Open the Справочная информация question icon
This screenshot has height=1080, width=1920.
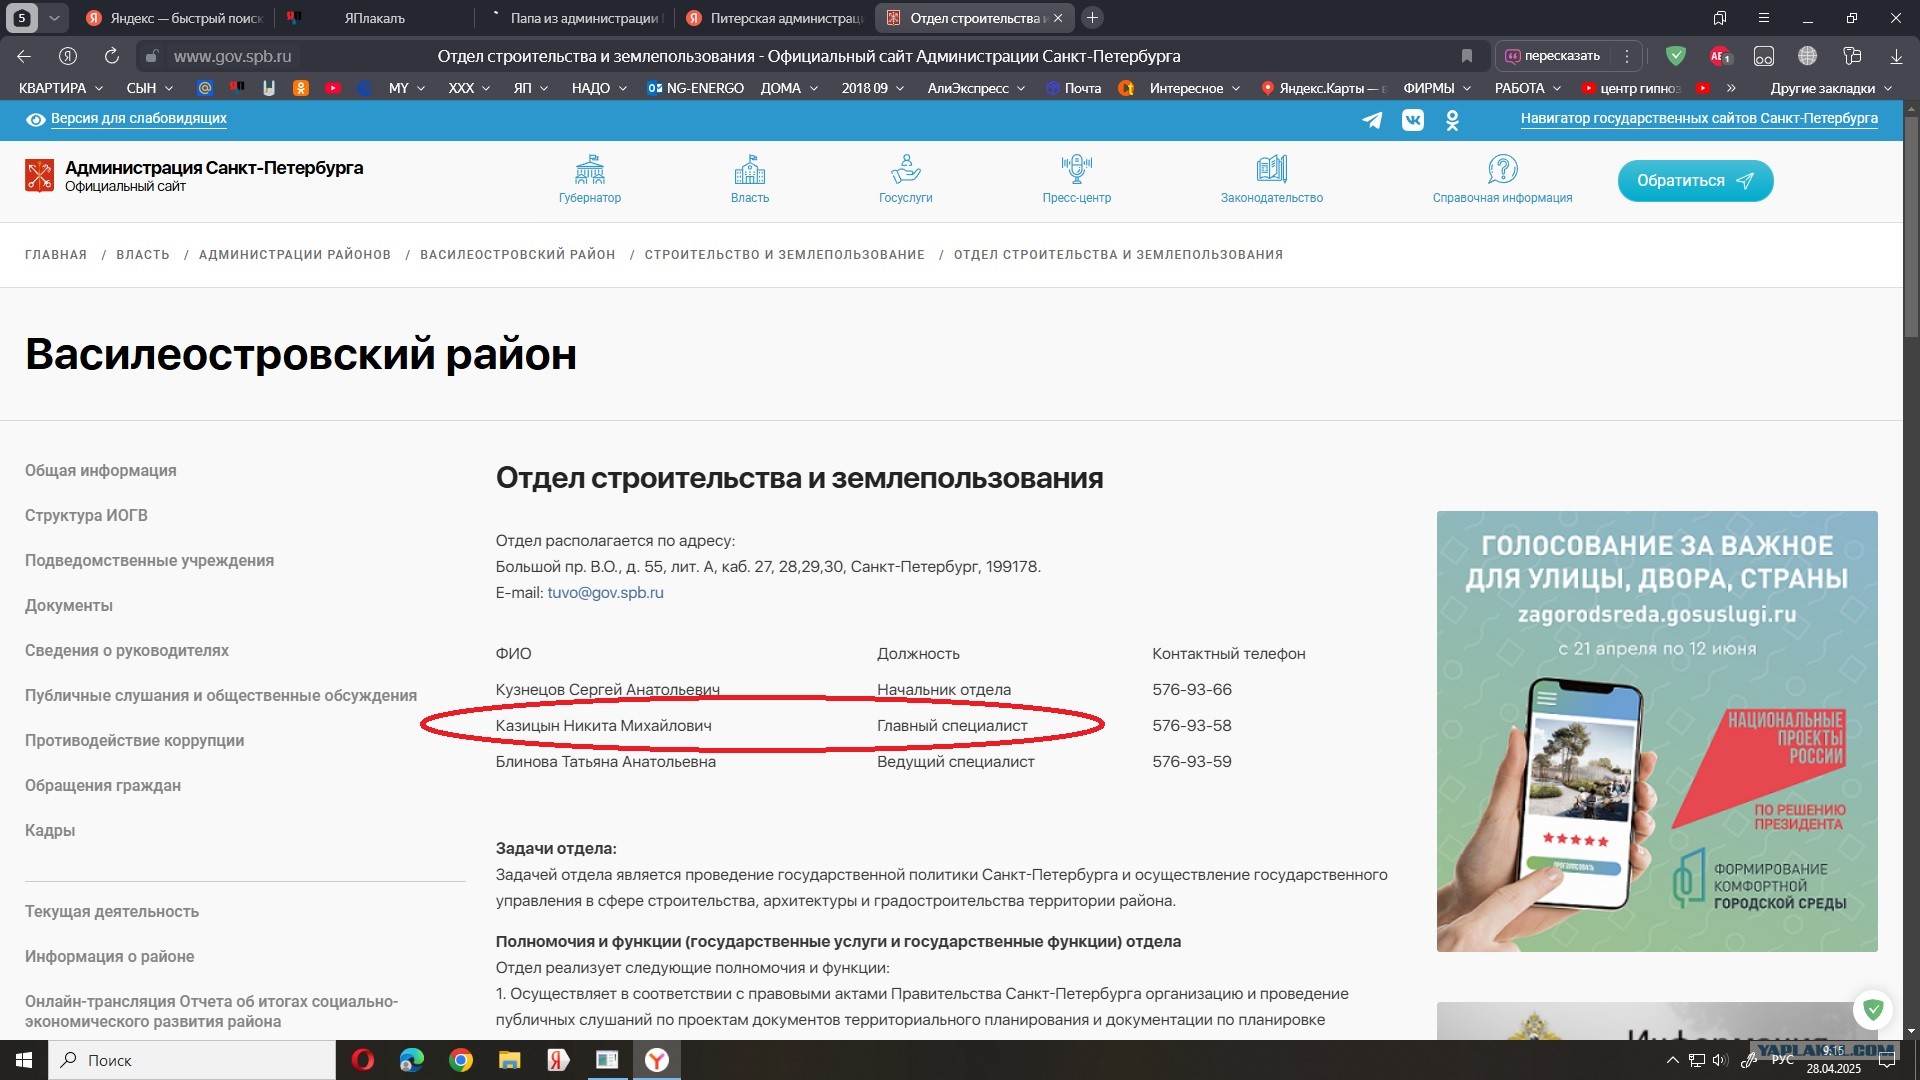(x=1503, y=169)
